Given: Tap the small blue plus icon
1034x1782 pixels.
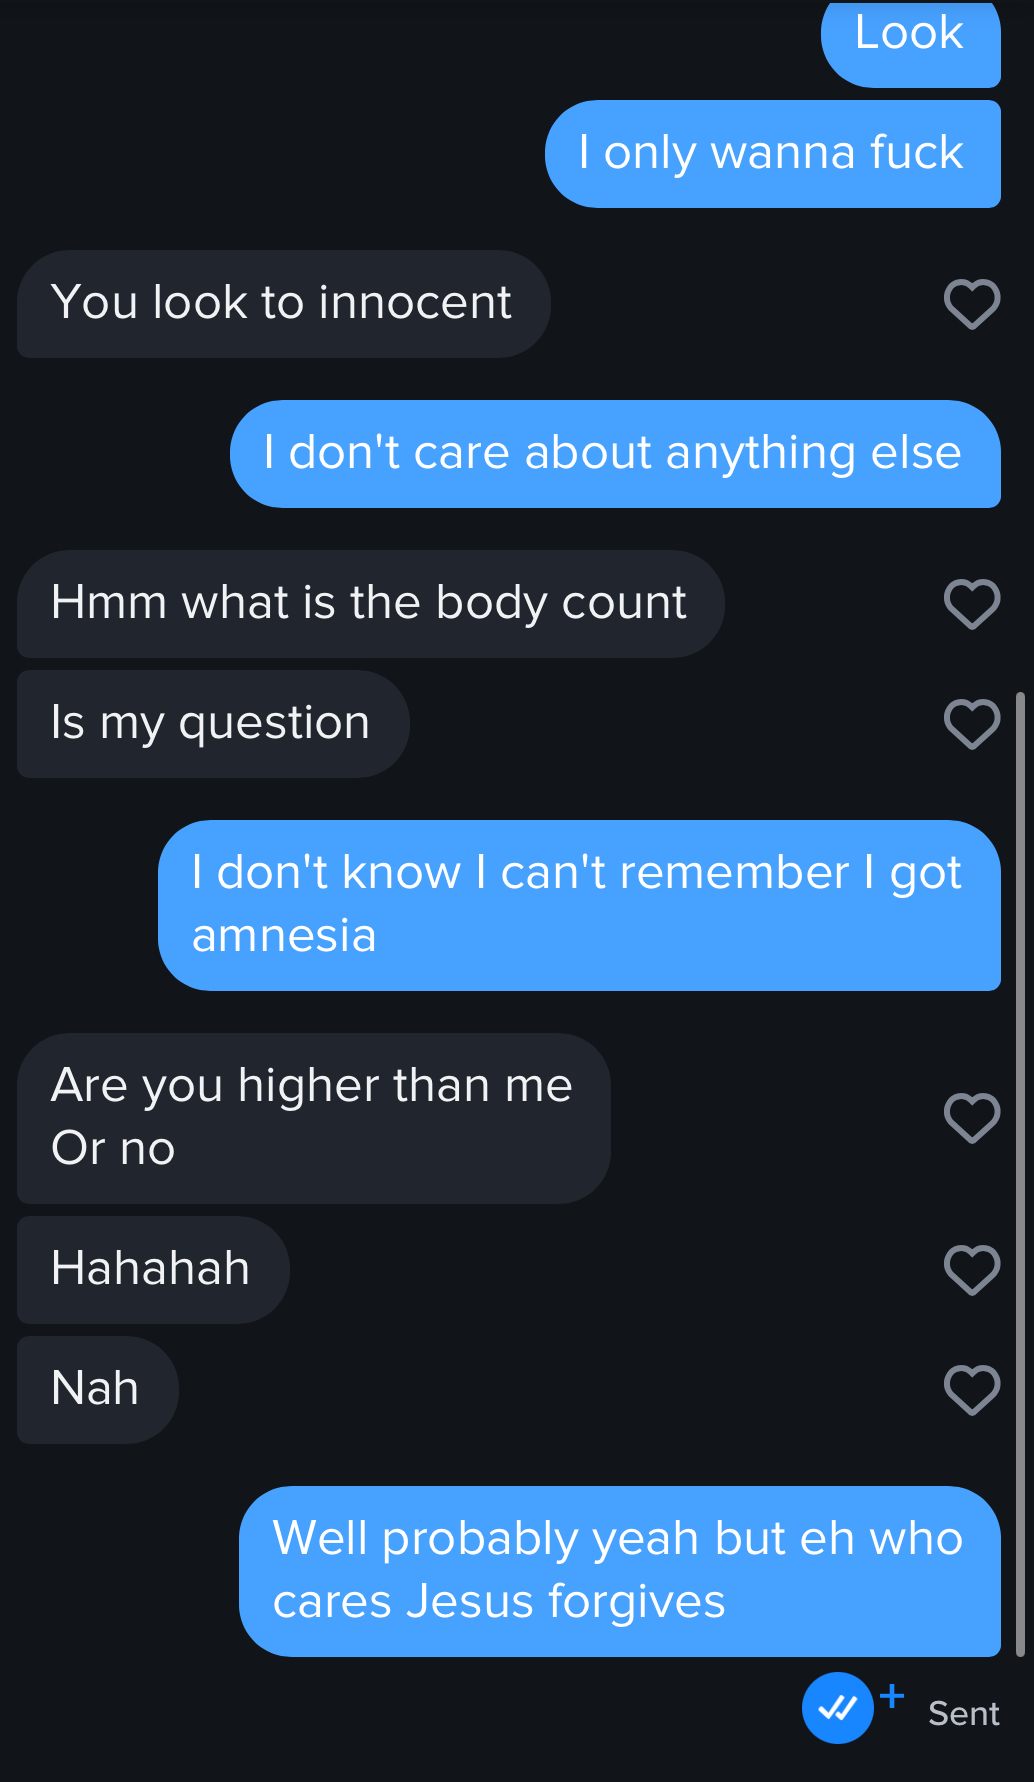Looking at the screenshot, I should tap(892, 1696).
